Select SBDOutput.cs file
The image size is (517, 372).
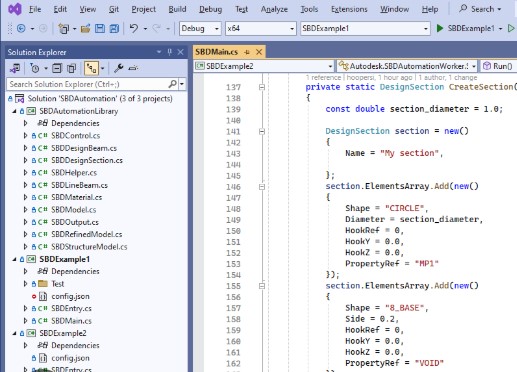click(75, 222)
